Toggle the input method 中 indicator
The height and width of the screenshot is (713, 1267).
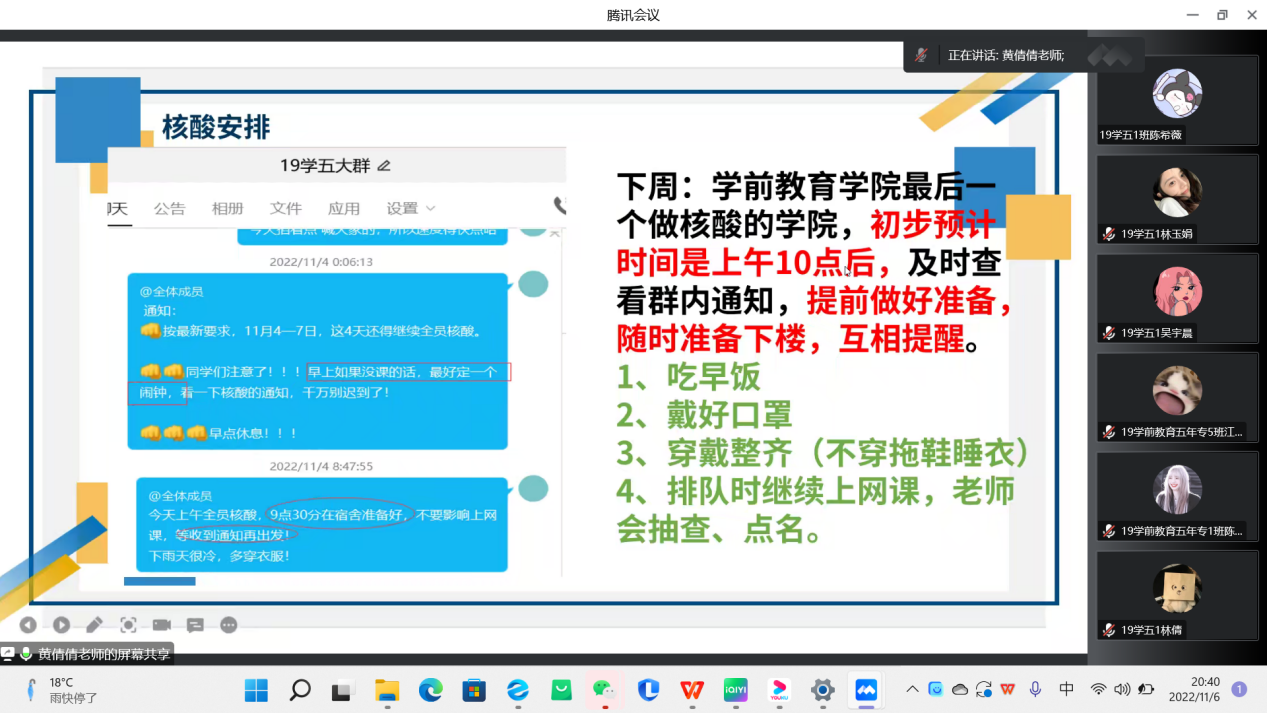1066,689
